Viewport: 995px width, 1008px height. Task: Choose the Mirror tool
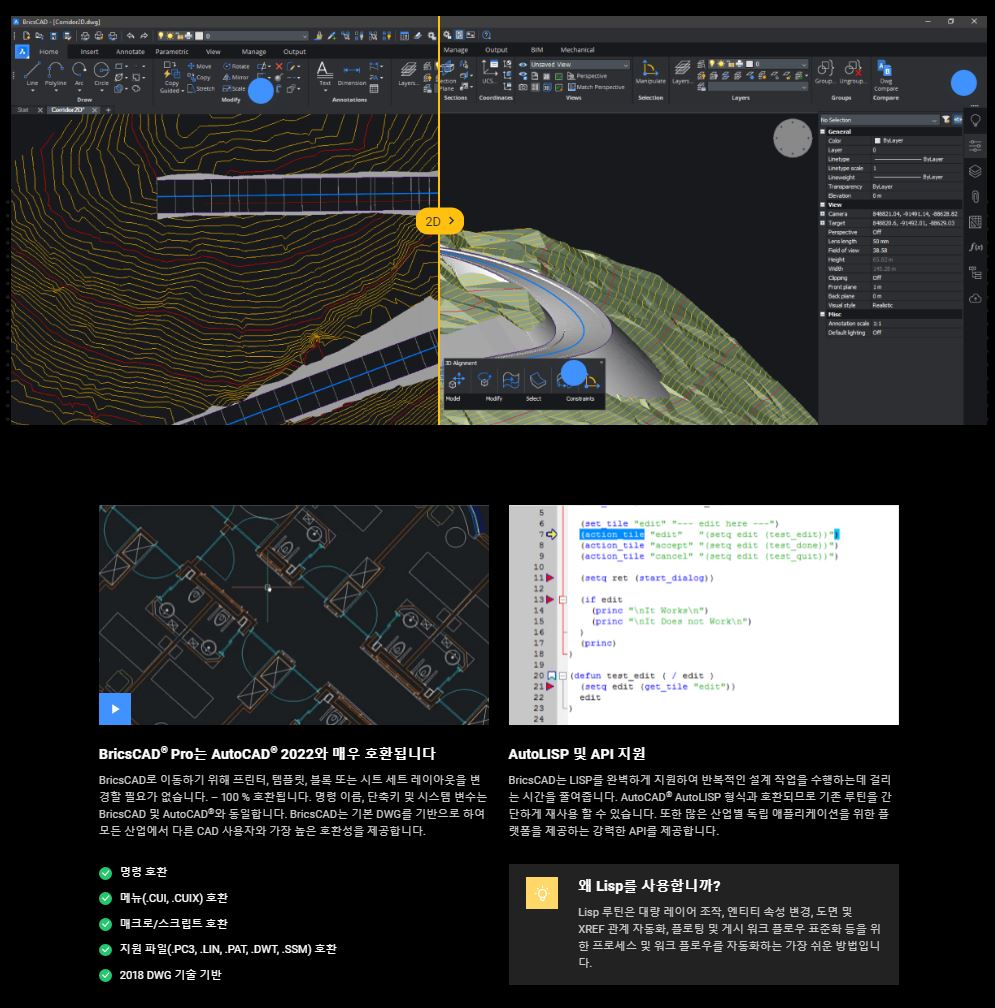tap(235, 77)
